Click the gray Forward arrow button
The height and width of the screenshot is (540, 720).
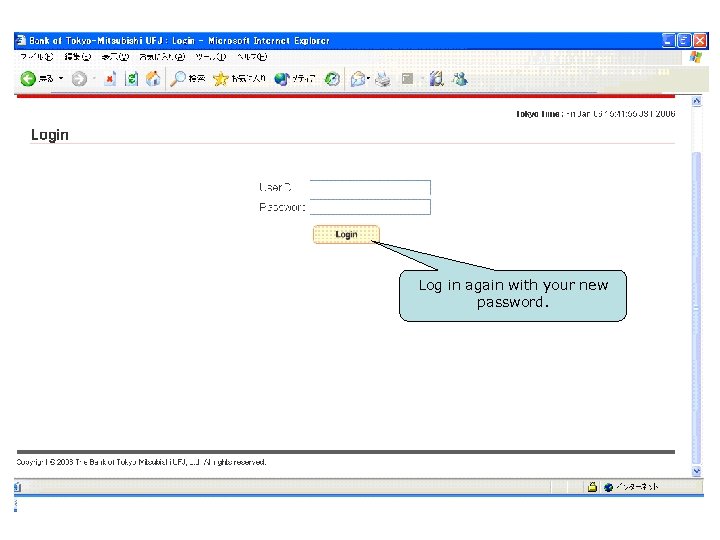(x=79, y=79)
